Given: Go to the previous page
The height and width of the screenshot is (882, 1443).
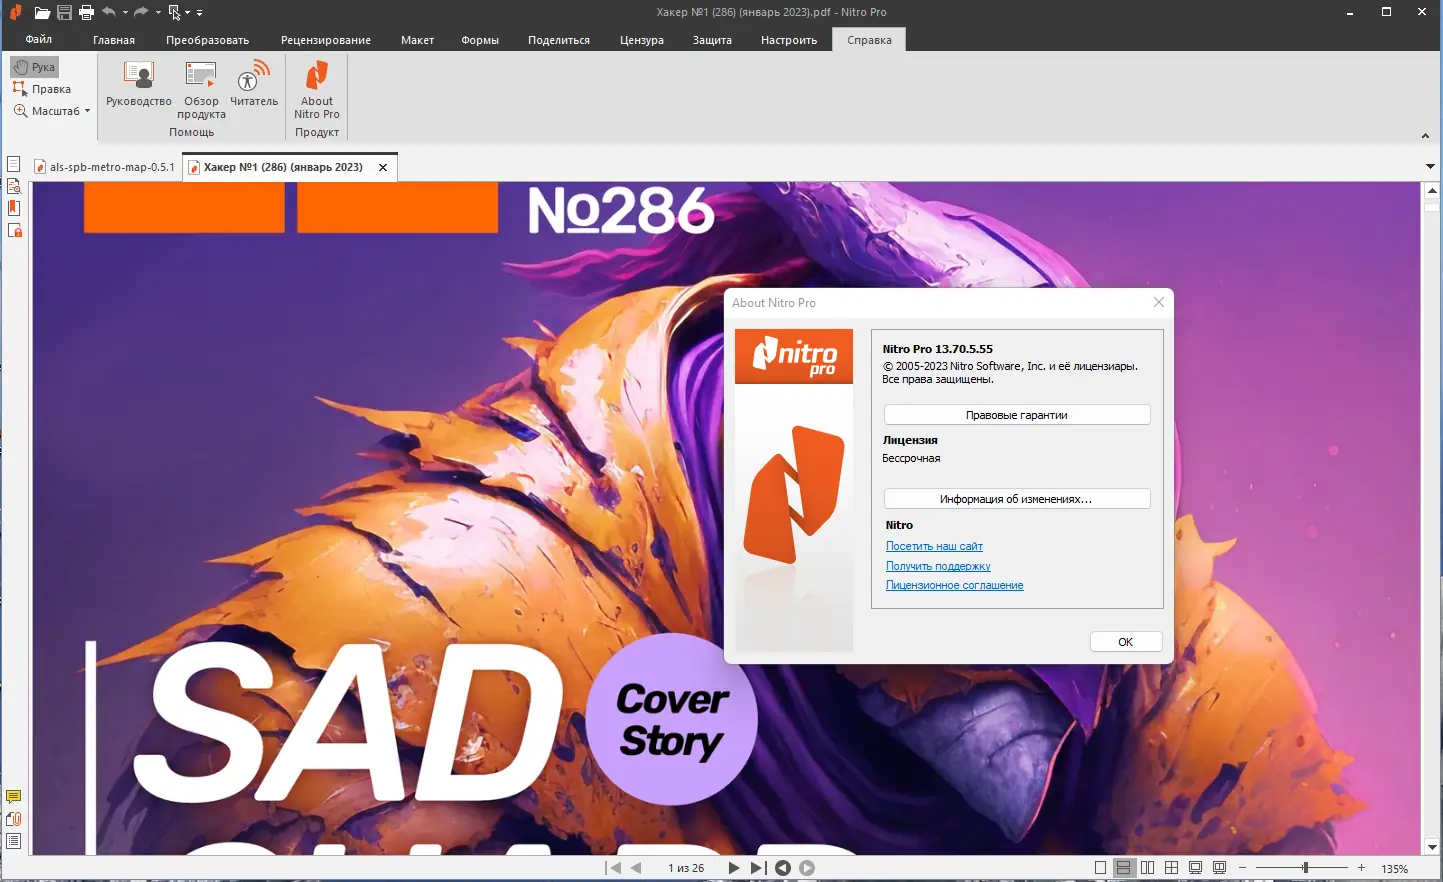Looking at the screenshot, I should point(636,868).
